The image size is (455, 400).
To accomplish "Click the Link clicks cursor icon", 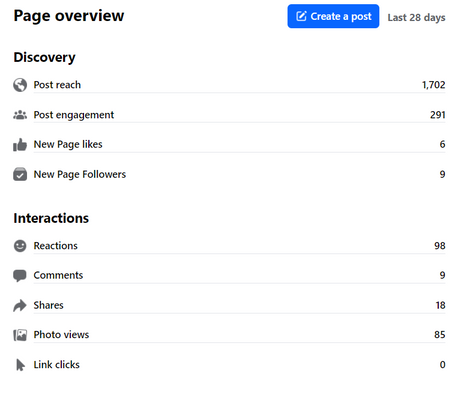I will (20, 365).
